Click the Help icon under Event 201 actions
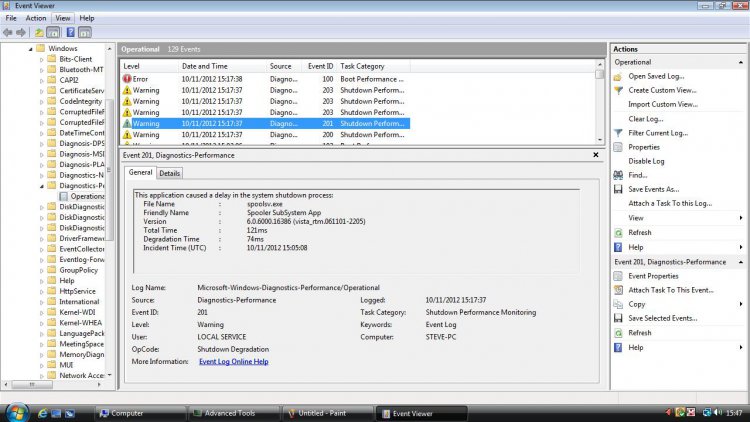This screenshot has height=422, width=750. (x=618, y=347)
